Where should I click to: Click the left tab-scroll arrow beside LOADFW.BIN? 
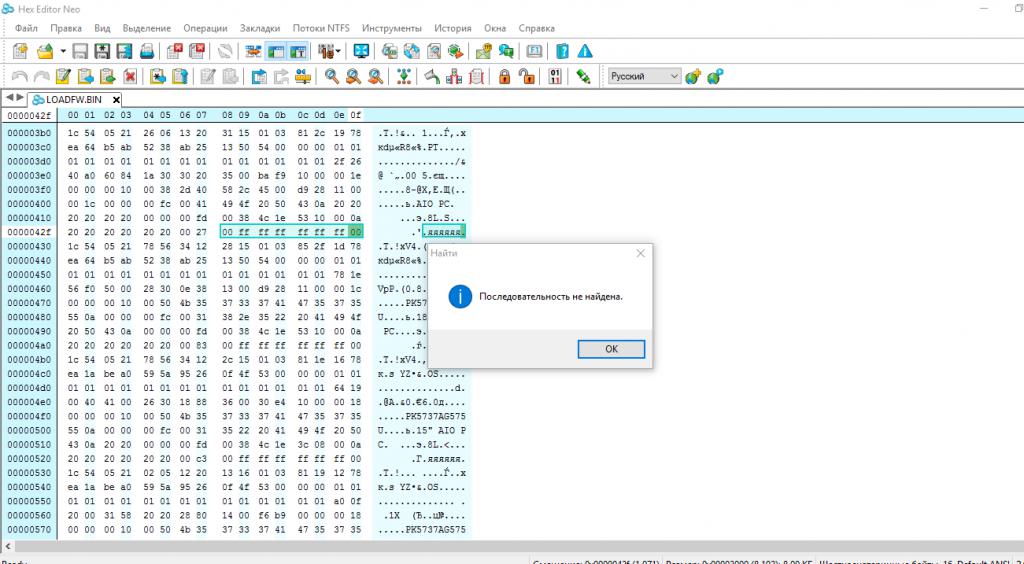coord(8,98)
